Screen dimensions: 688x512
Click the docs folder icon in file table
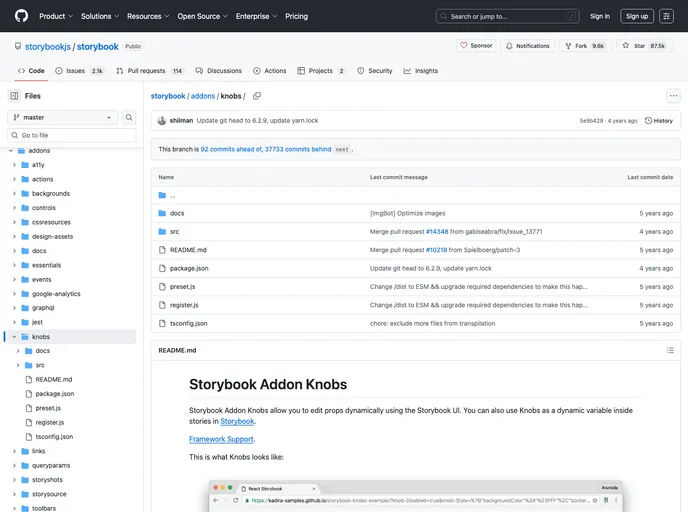tap(162, 213)
